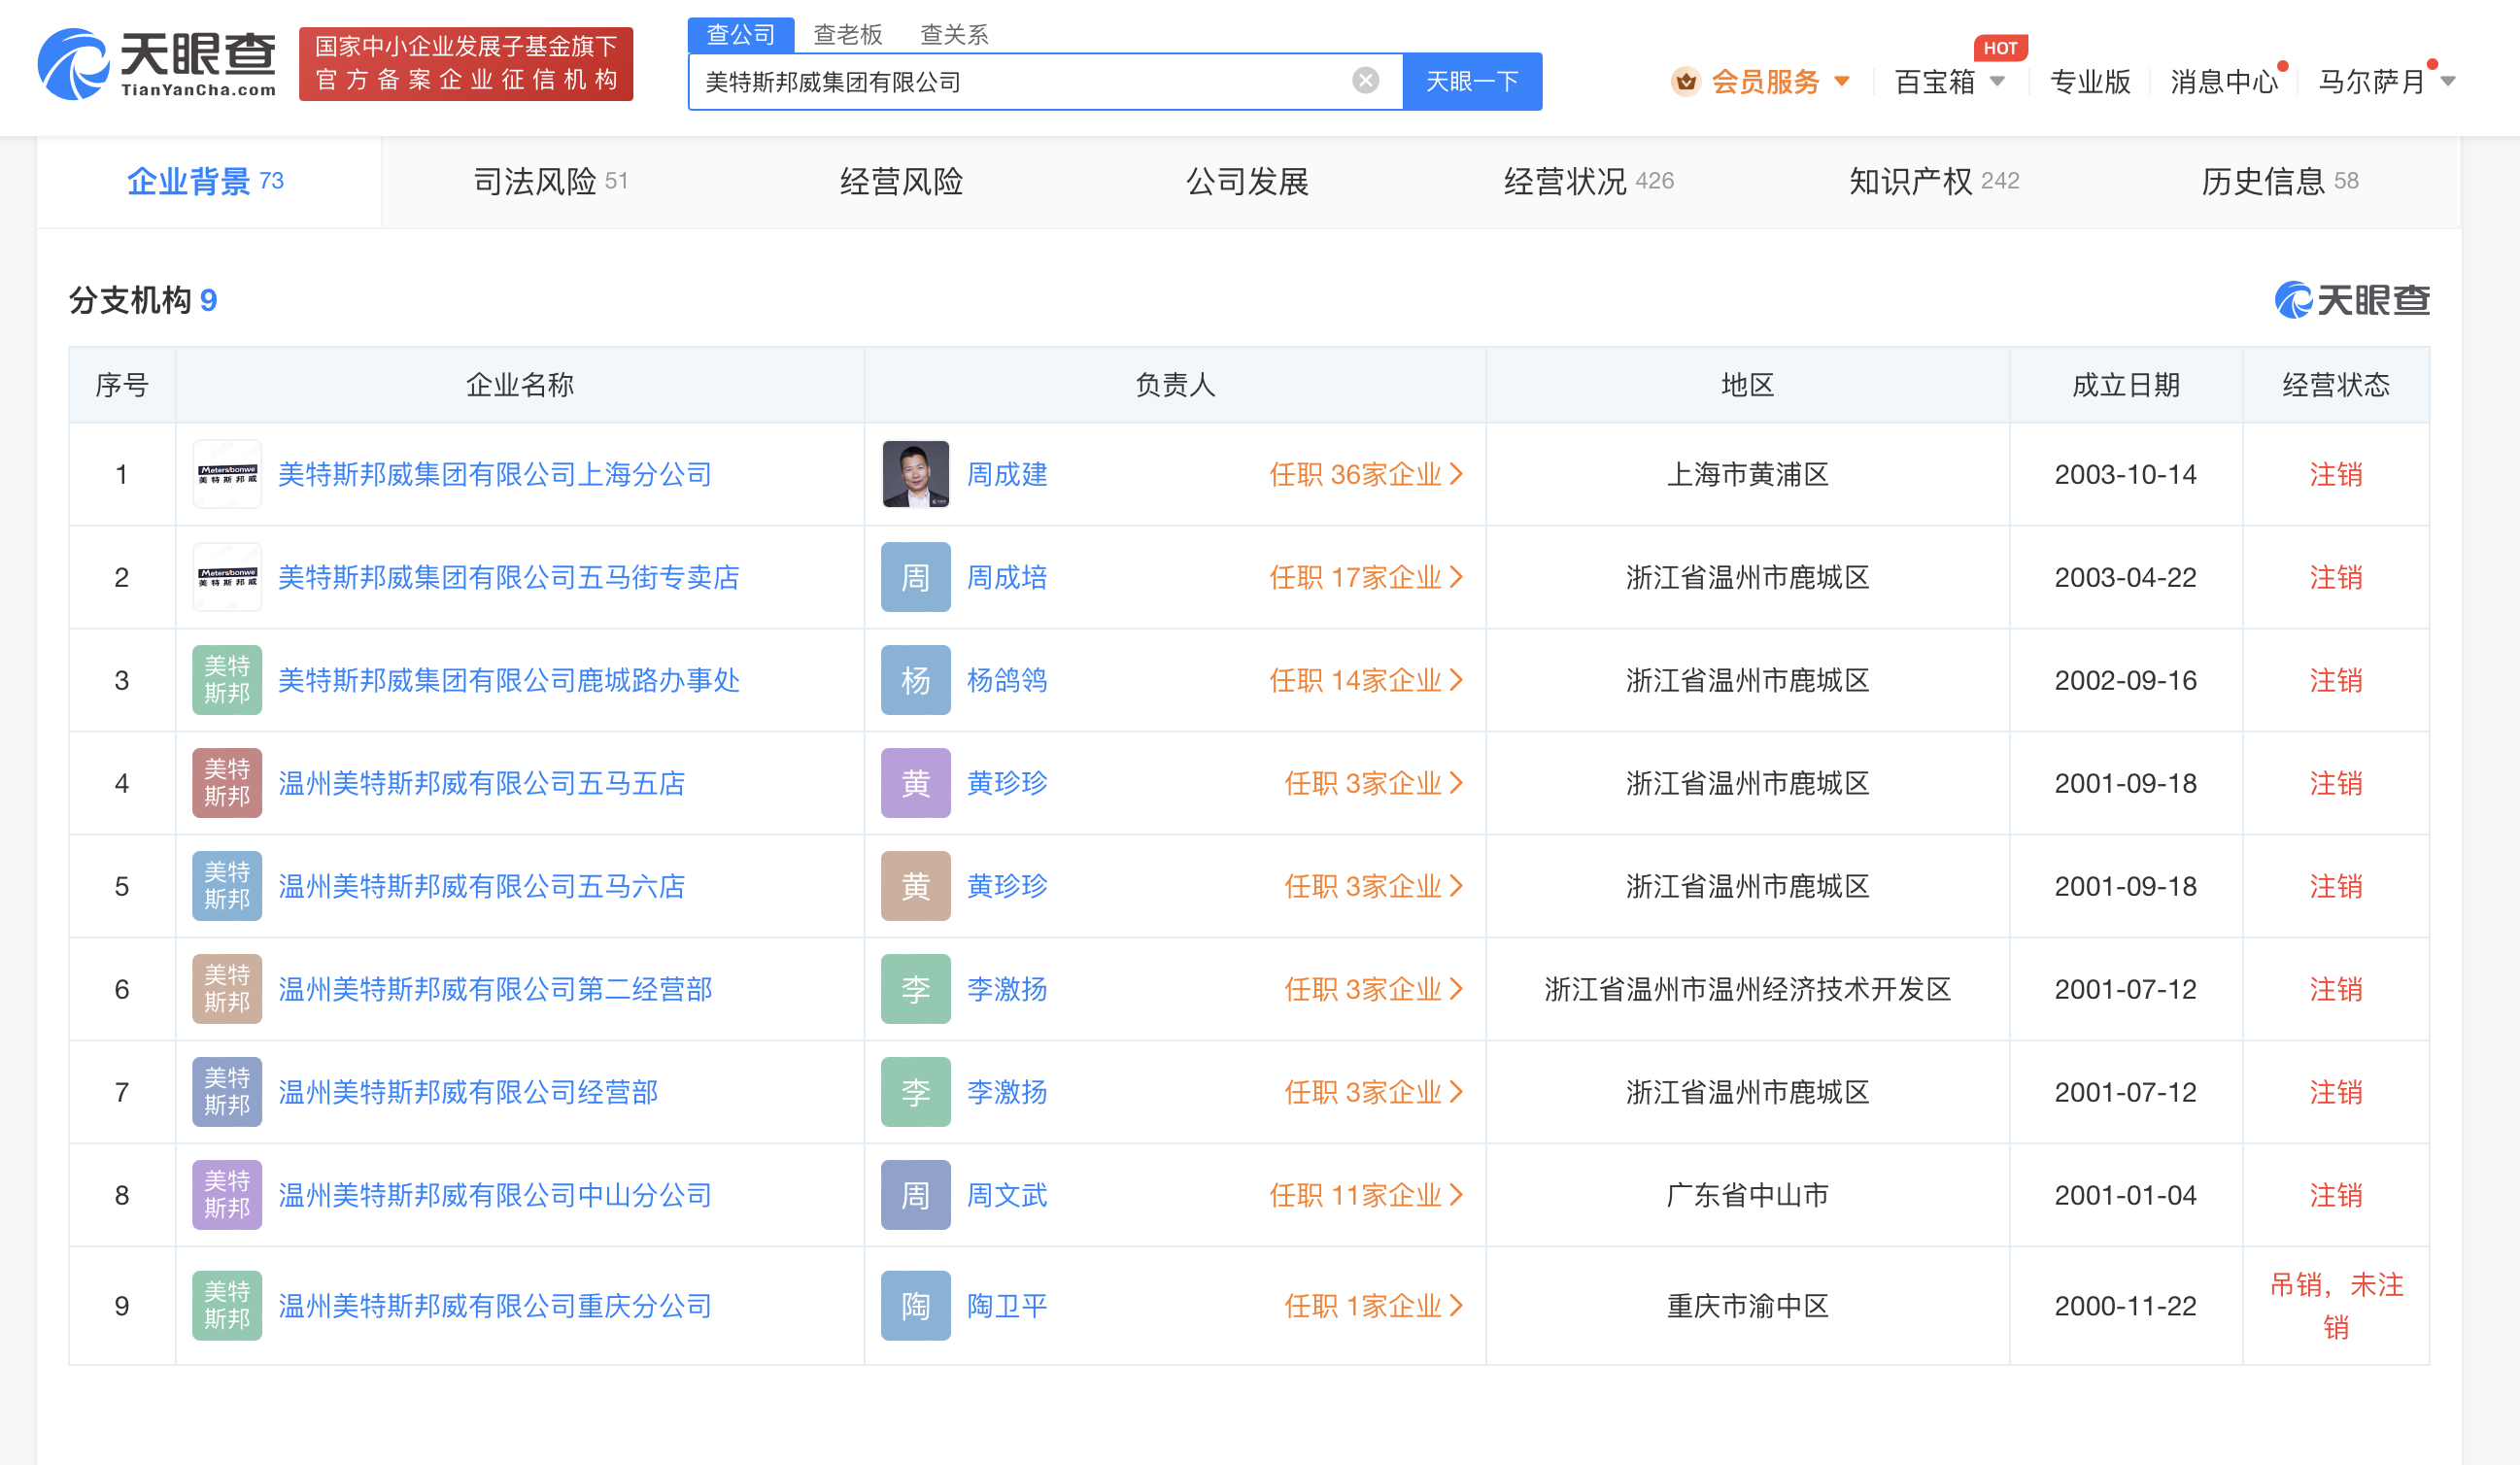The width and height of the screenshot is (2520, 1465).
Task: Open the 百宝箱 dropdown
Action: coord(1996,82)
